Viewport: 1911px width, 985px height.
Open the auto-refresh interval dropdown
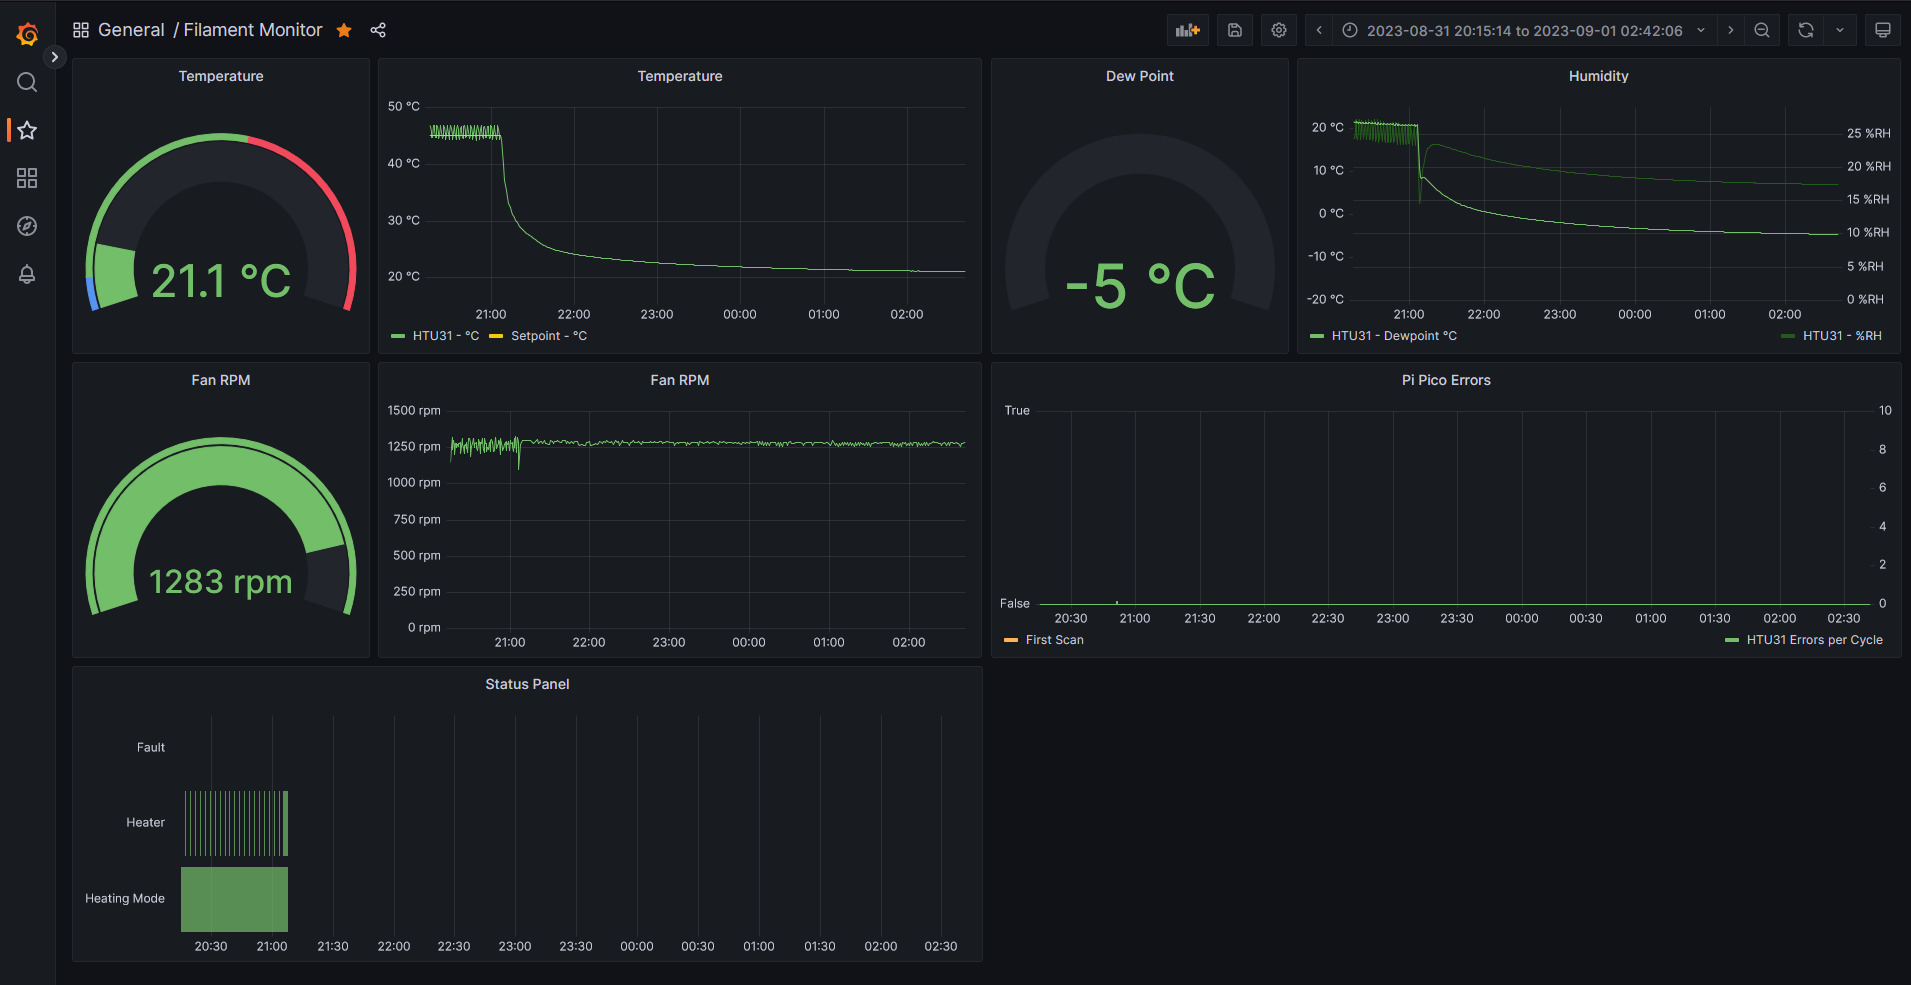point(1840,30)
